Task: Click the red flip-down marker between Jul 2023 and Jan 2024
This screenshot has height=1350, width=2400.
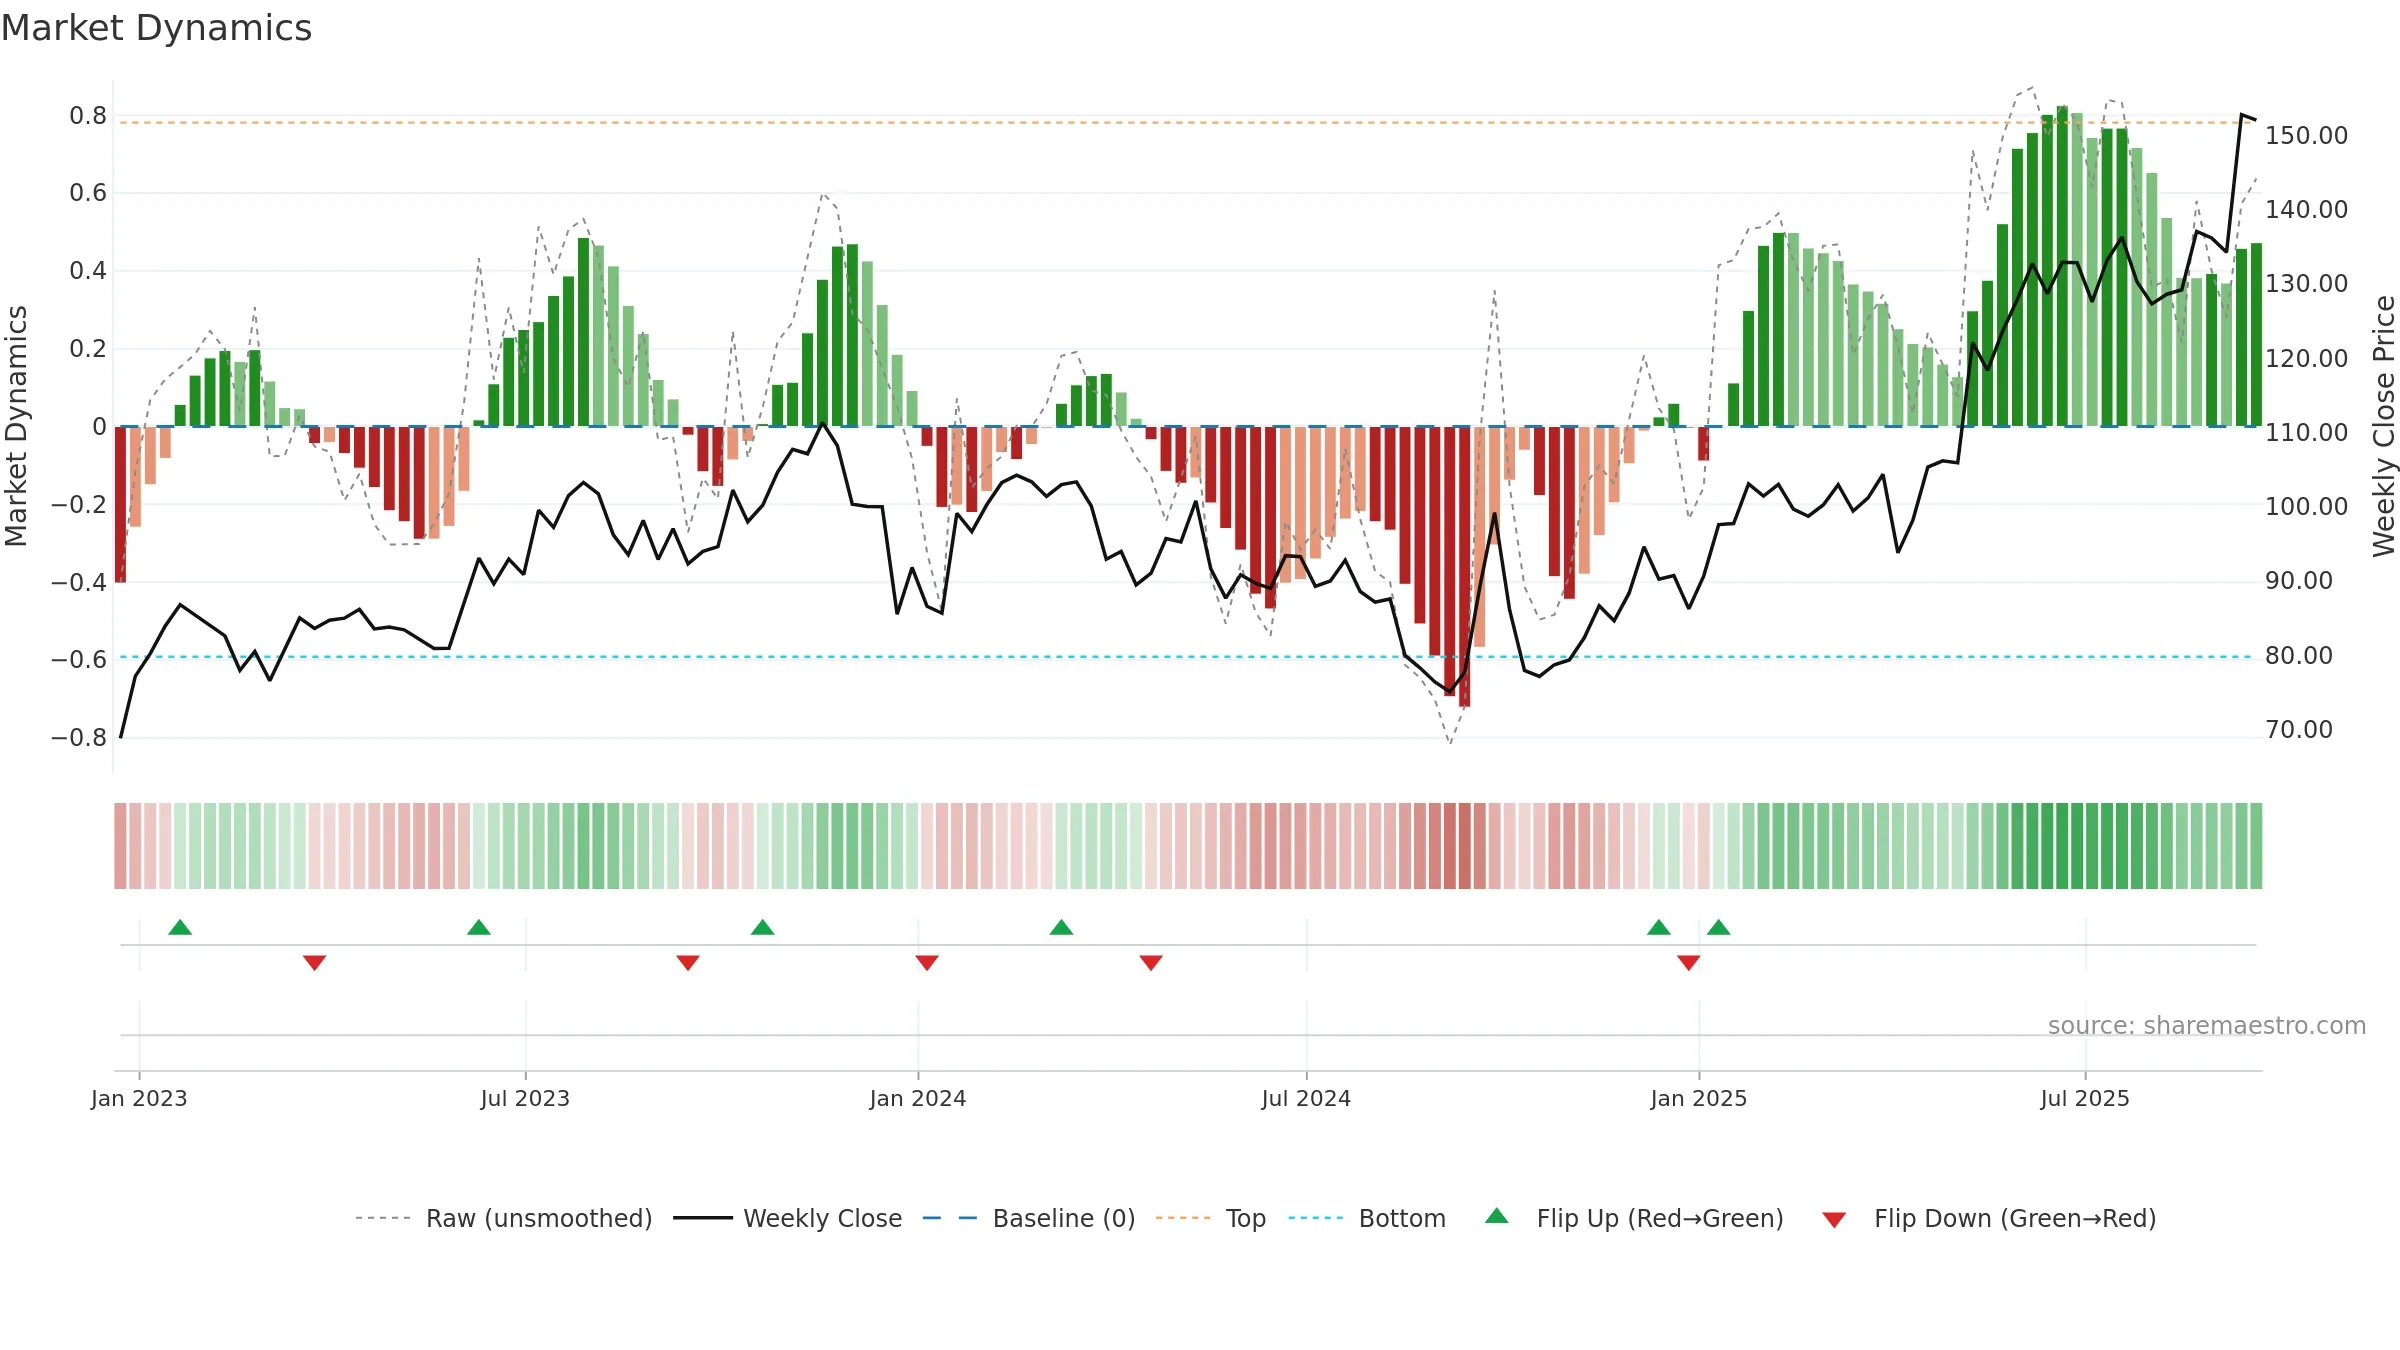Action: coord(688,962)
